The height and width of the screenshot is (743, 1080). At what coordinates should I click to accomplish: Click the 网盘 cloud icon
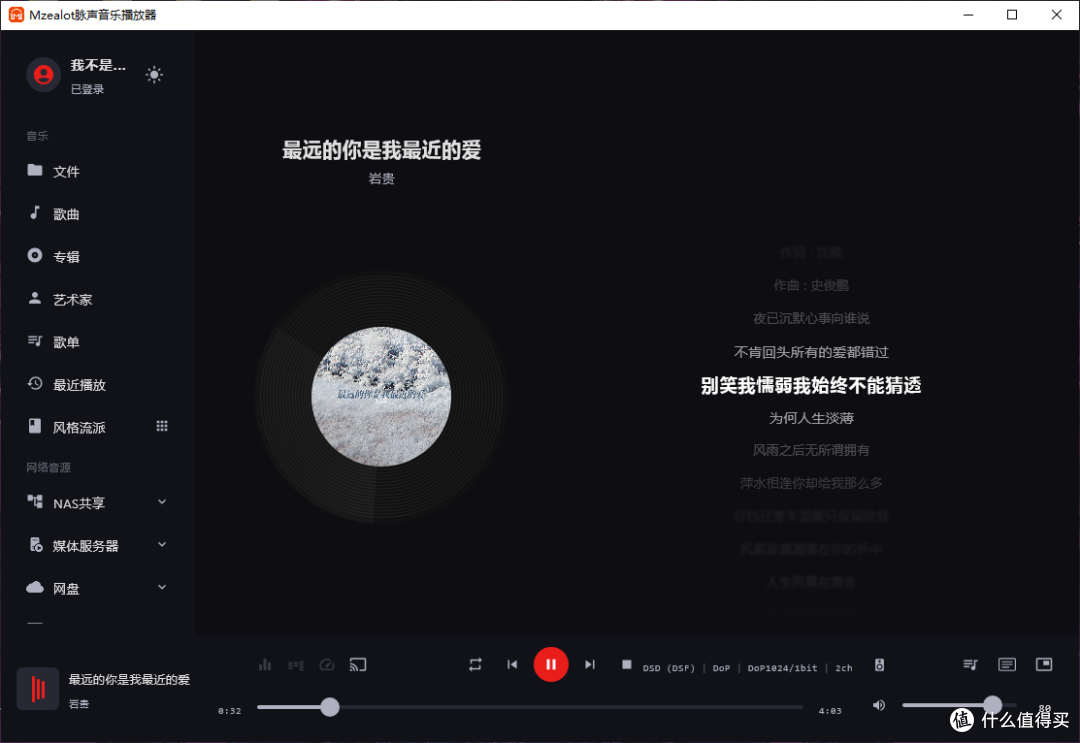click(34, 587)
